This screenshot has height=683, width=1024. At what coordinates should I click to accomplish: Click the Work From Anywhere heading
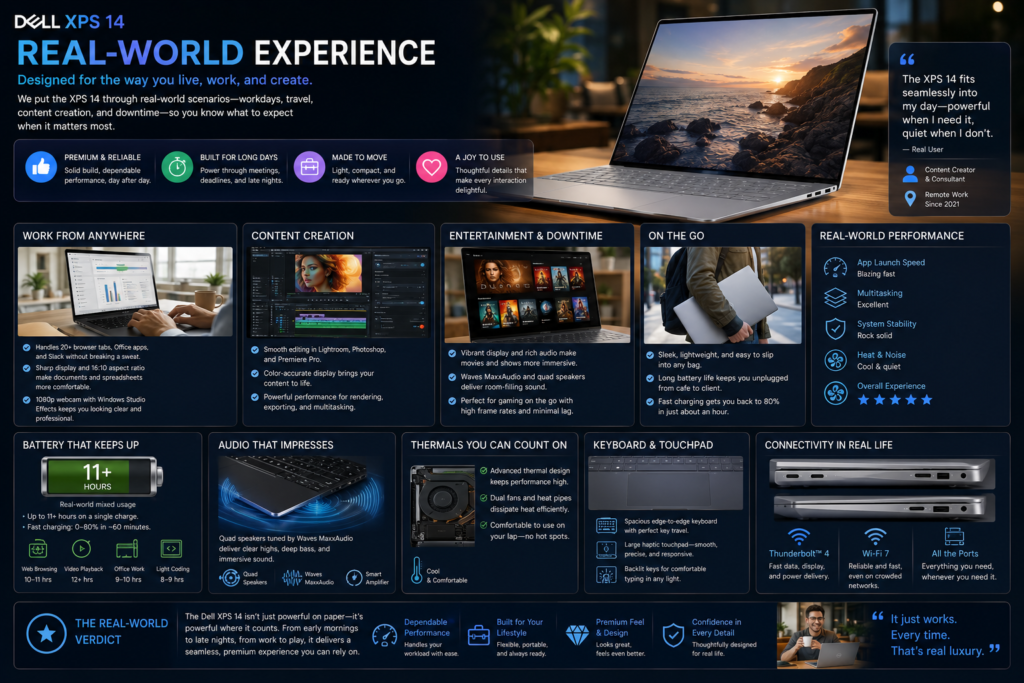tap(84, 236)
